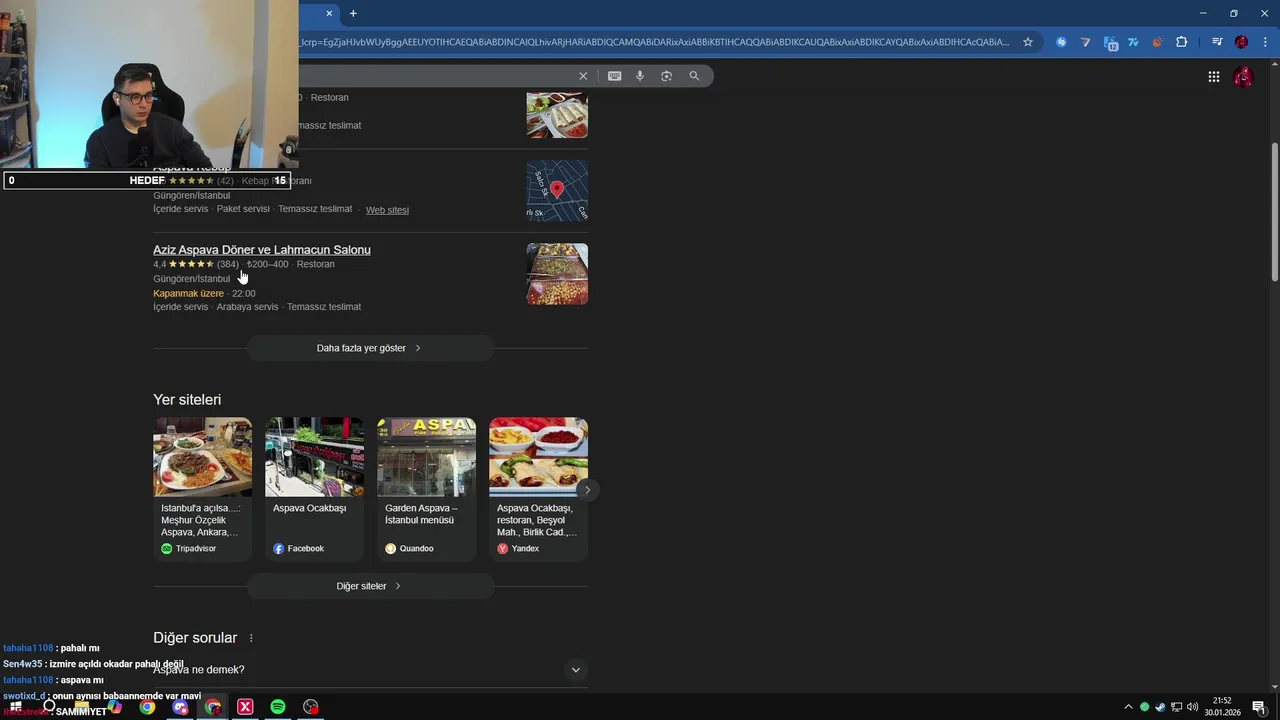Open the Tripadvisor Özçelik Aspava card
The image size is (1280, 720).
(x=202, y=488)
